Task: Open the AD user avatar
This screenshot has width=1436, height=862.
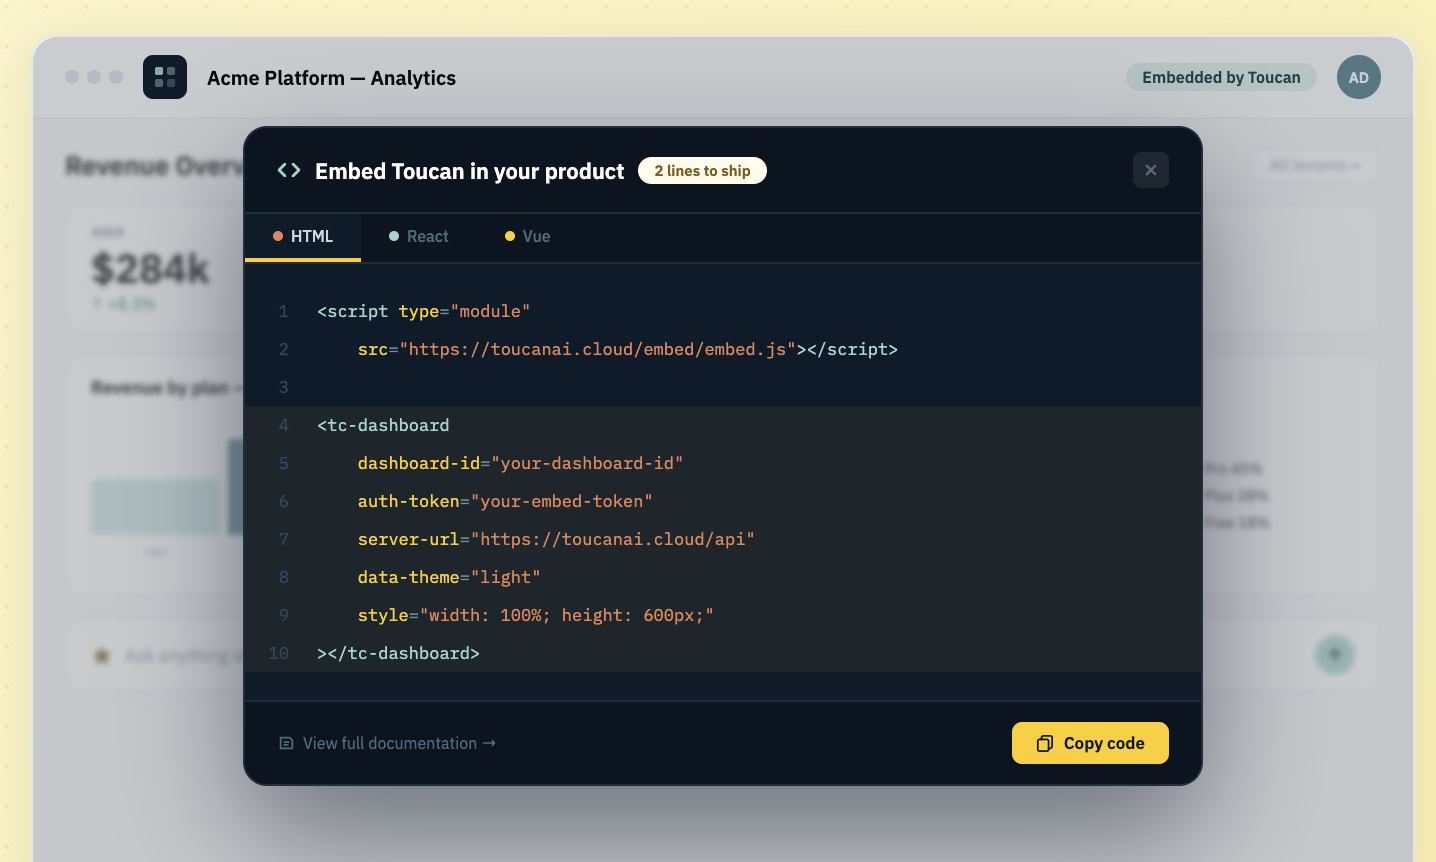Action: pyautogui.click(x=1358, y=77)
